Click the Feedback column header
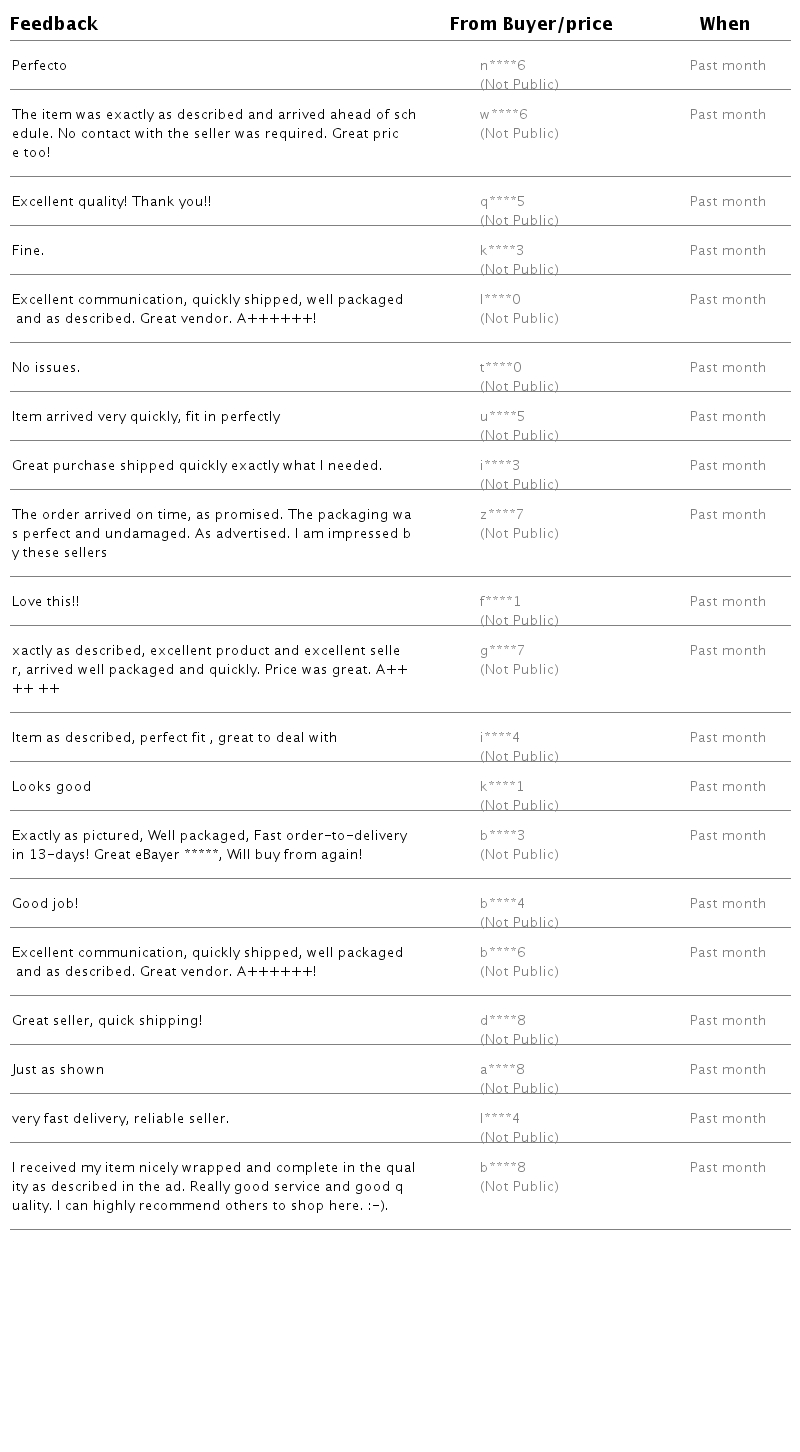The image size is (800, 1452). point(54,24)
